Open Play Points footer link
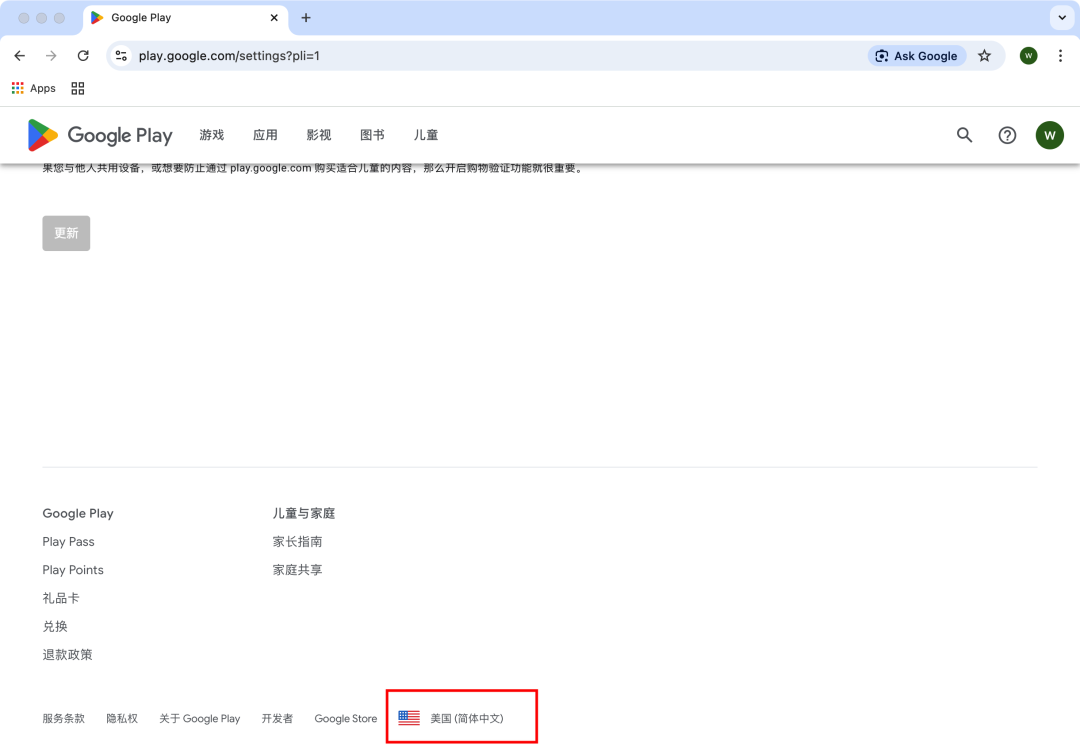This screenshot has width=1080, height=754. (x=73, y=570)
